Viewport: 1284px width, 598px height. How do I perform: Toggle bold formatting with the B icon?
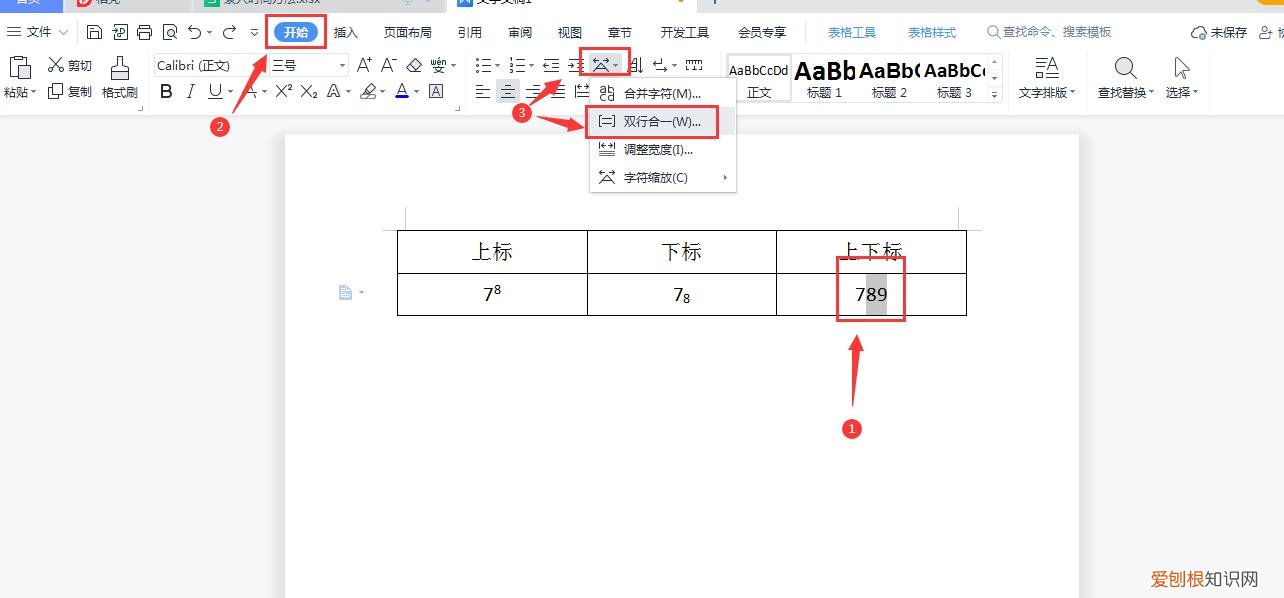[x=166, y=90]
